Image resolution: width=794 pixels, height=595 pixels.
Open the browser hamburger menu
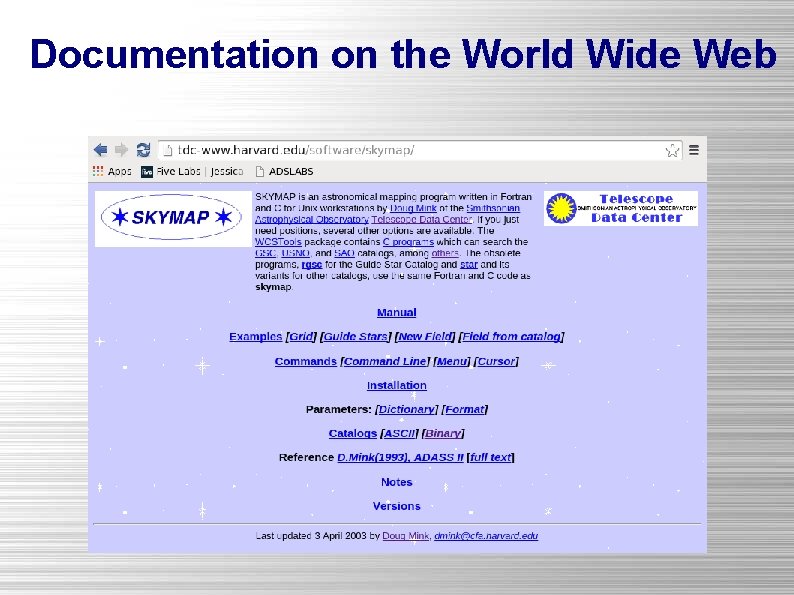click(x=694, y=150)
